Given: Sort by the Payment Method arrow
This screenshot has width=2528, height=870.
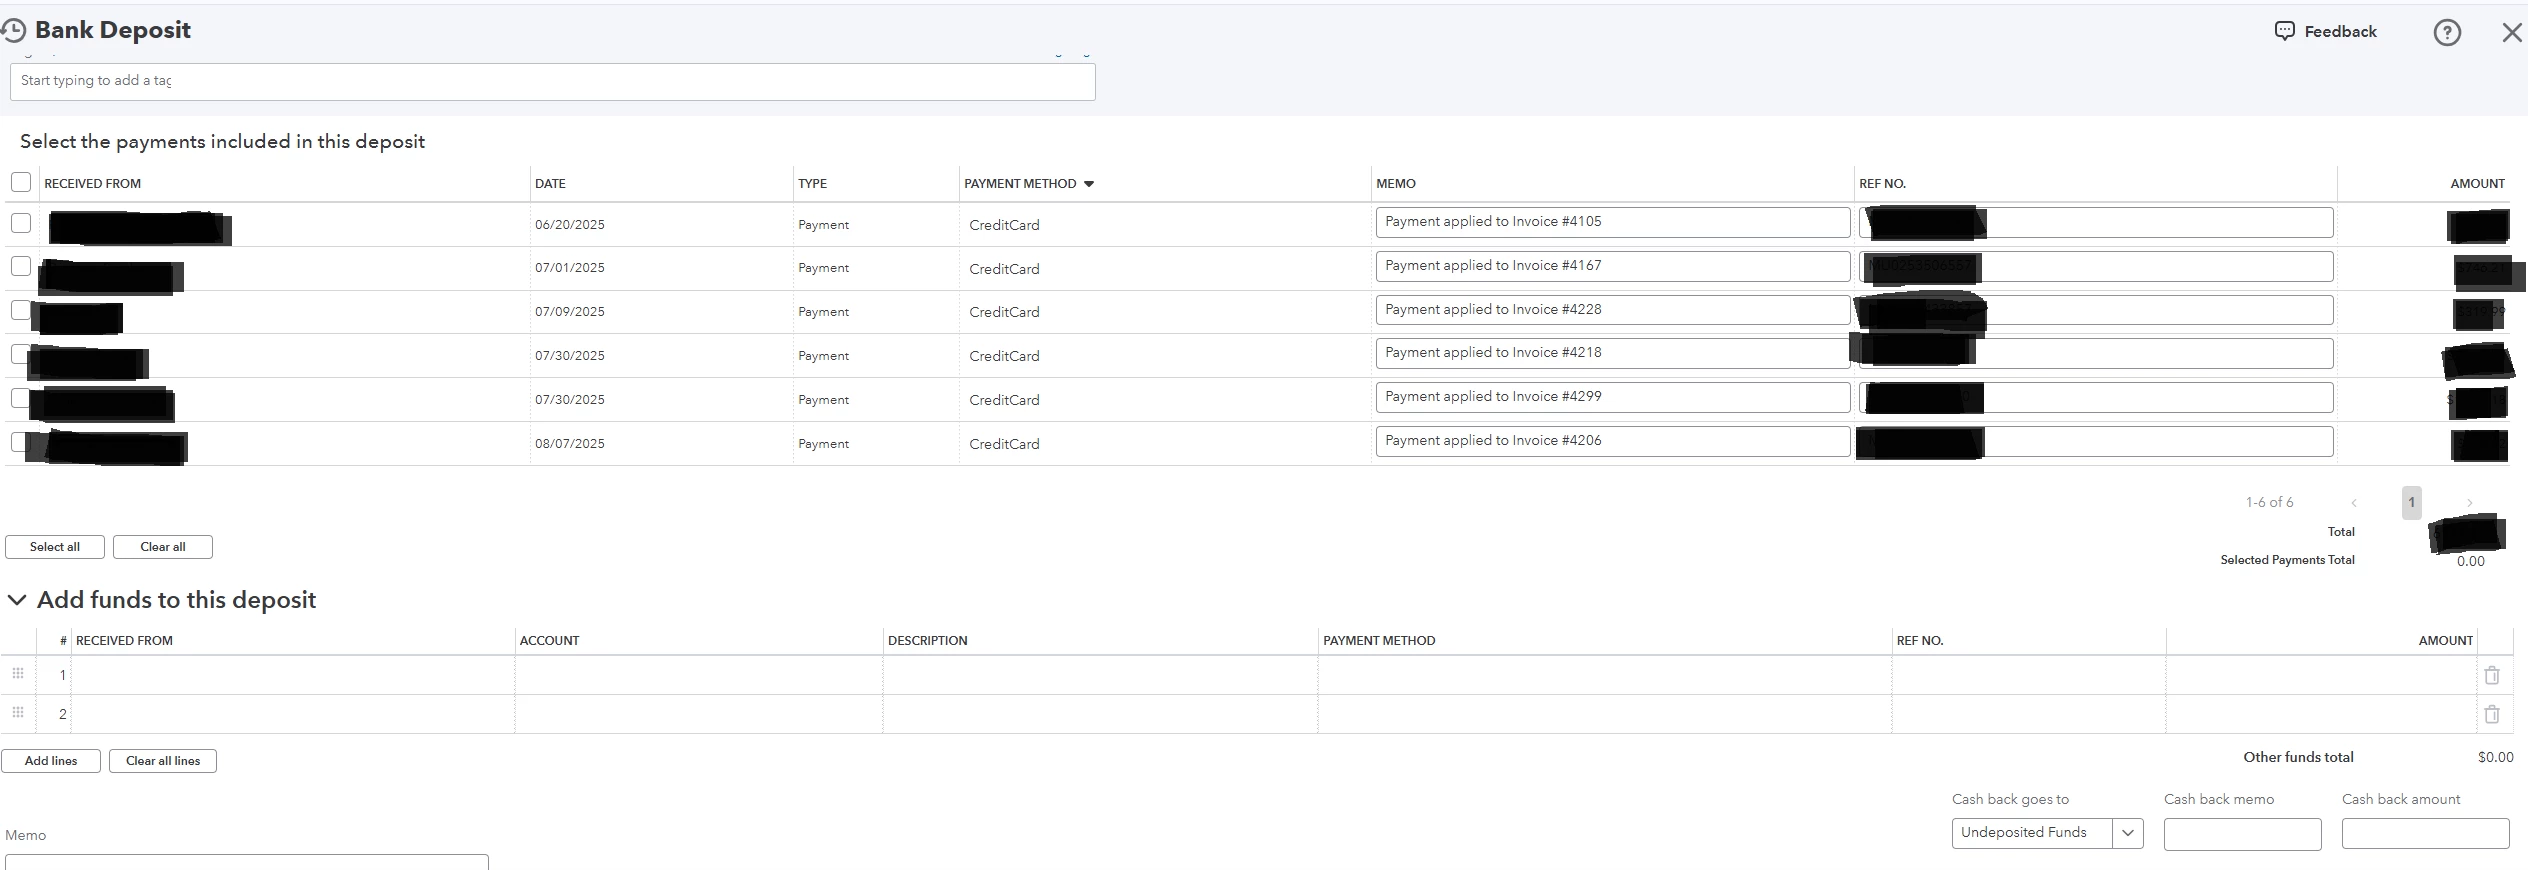Looking at the screenshot, I should click(x=1089, y=184).
